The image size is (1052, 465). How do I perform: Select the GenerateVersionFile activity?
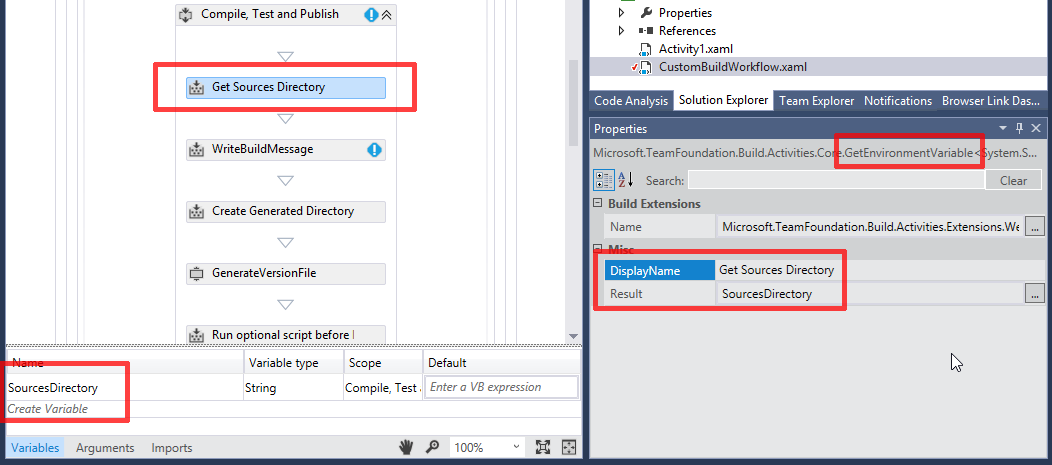coord(285,273)
